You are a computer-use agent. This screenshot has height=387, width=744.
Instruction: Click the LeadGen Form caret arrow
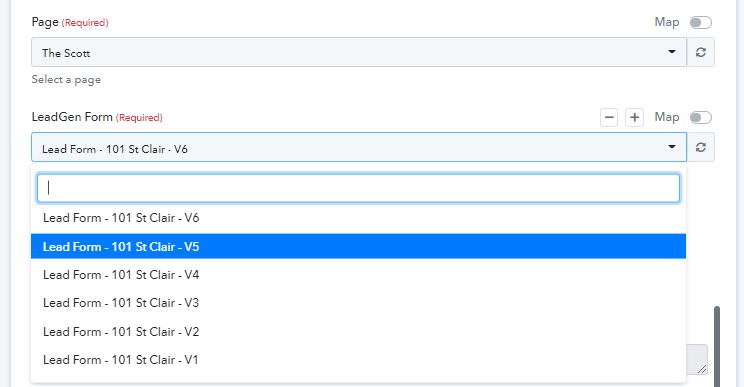672,147
